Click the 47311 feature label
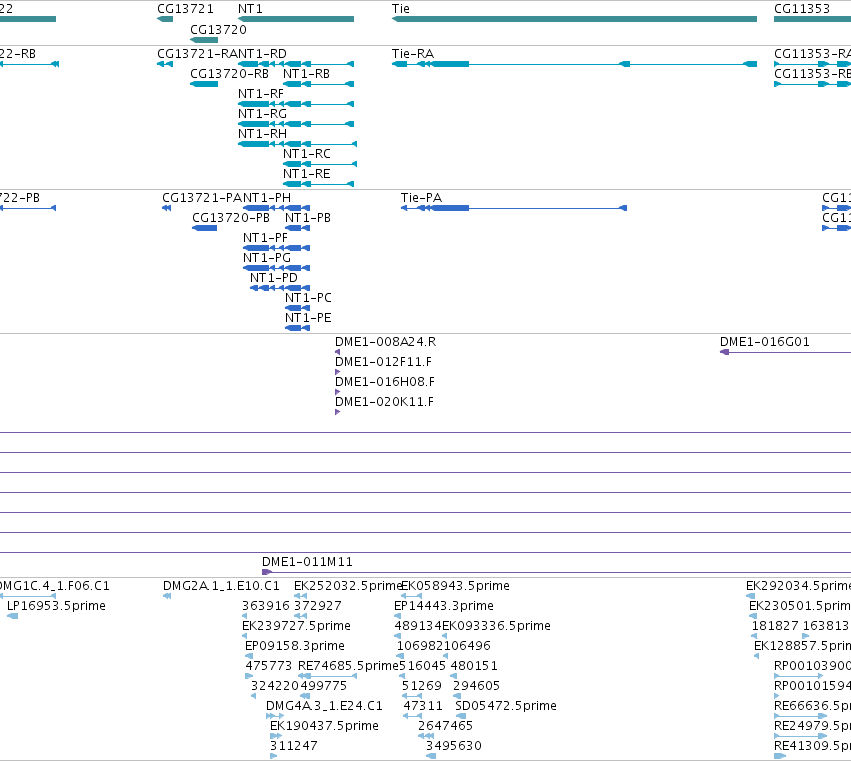The height and width of the screenshot is (761, 851). click(x=423, y=706)
